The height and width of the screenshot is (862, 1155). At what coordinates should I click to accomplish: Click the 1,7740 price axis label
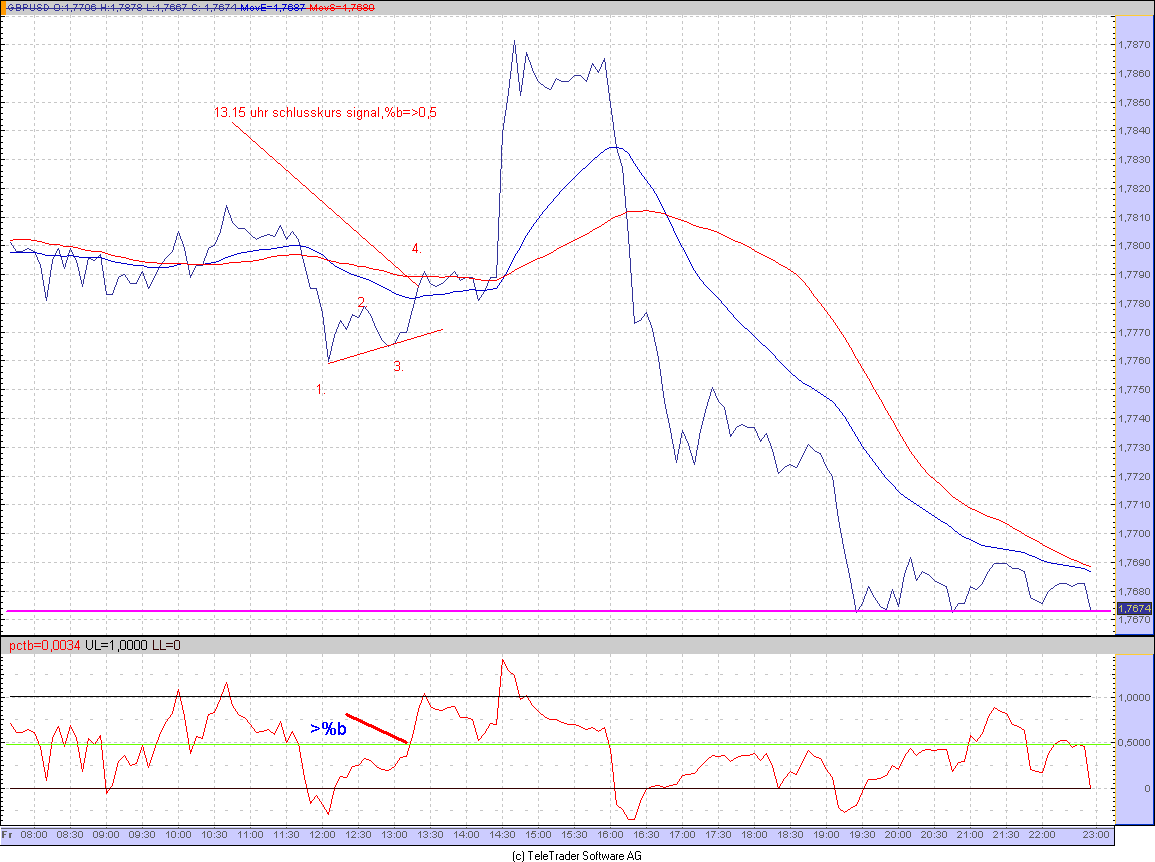1134,418
